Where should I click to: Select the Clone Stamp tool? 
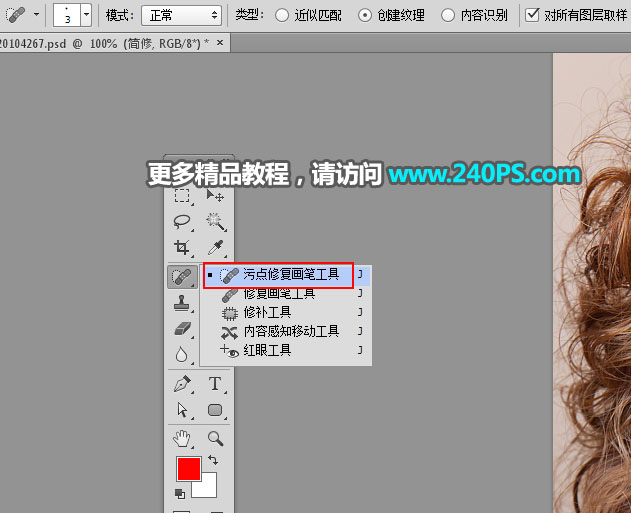click(182, 303)
